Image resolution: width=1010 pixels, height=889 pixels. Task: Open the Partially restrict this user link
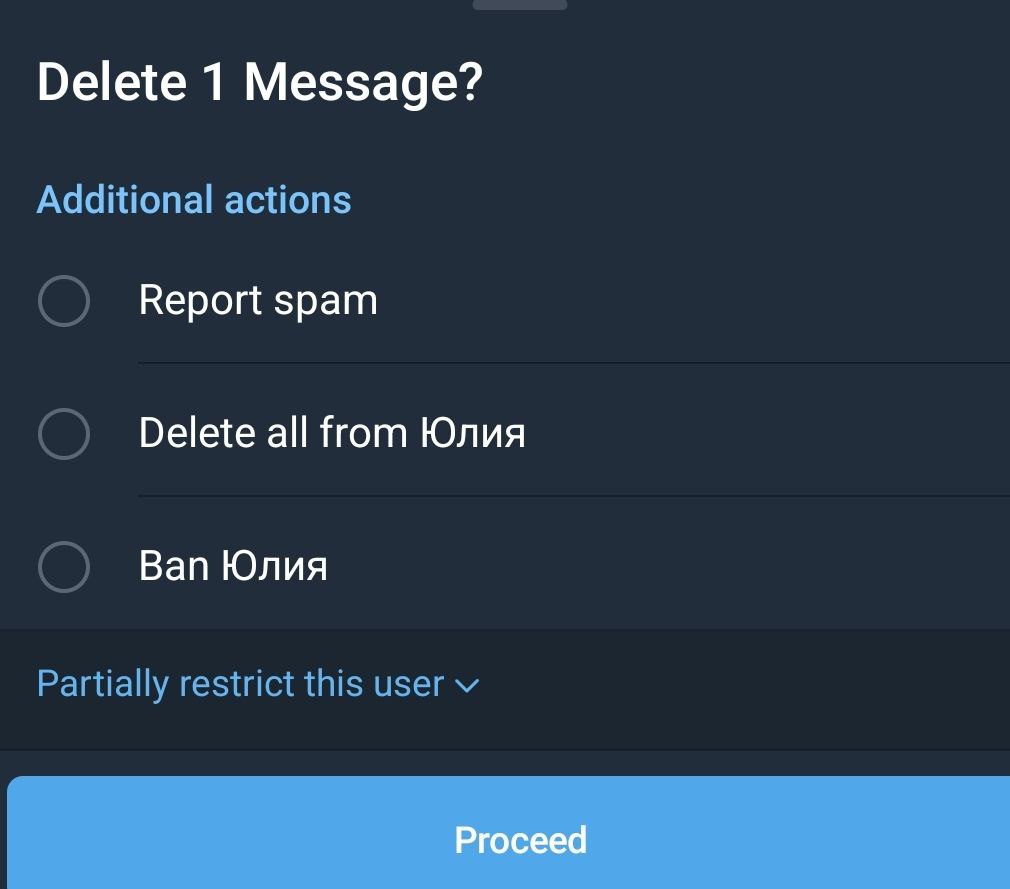[240, 684]
